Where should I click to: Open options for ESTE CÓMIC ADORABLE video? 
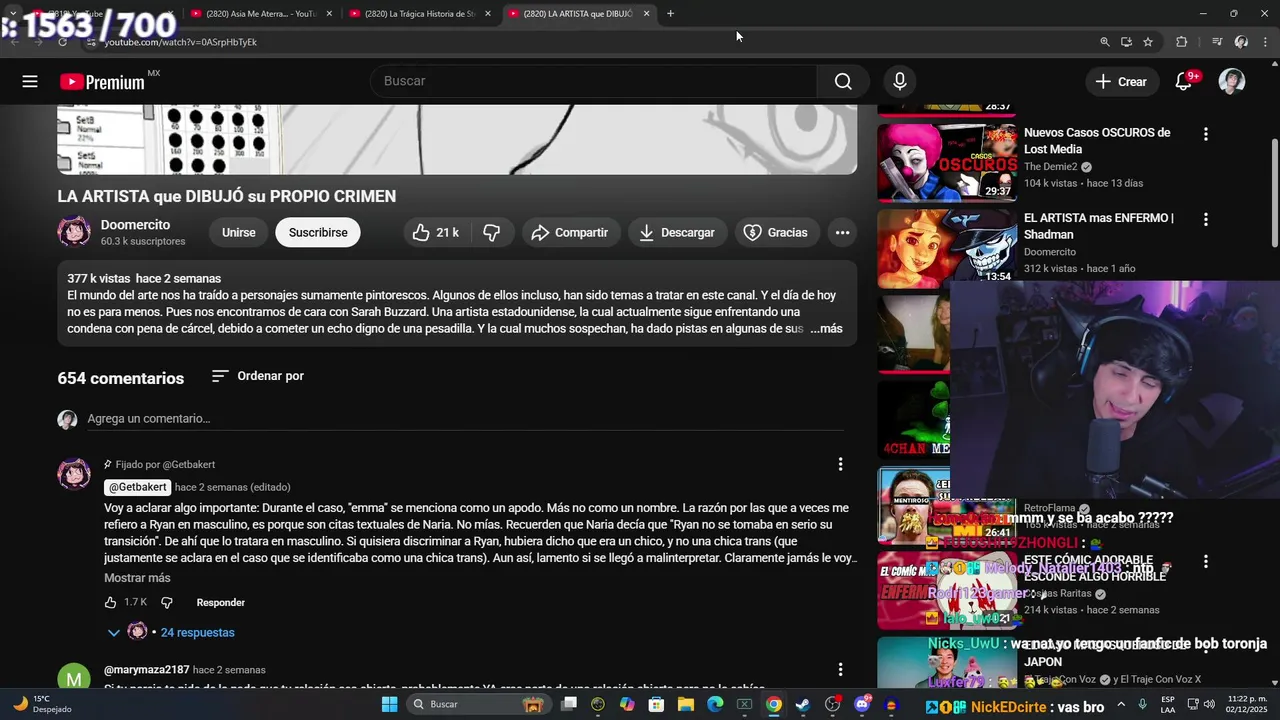pyautogui.click(x=1205, y=562)
